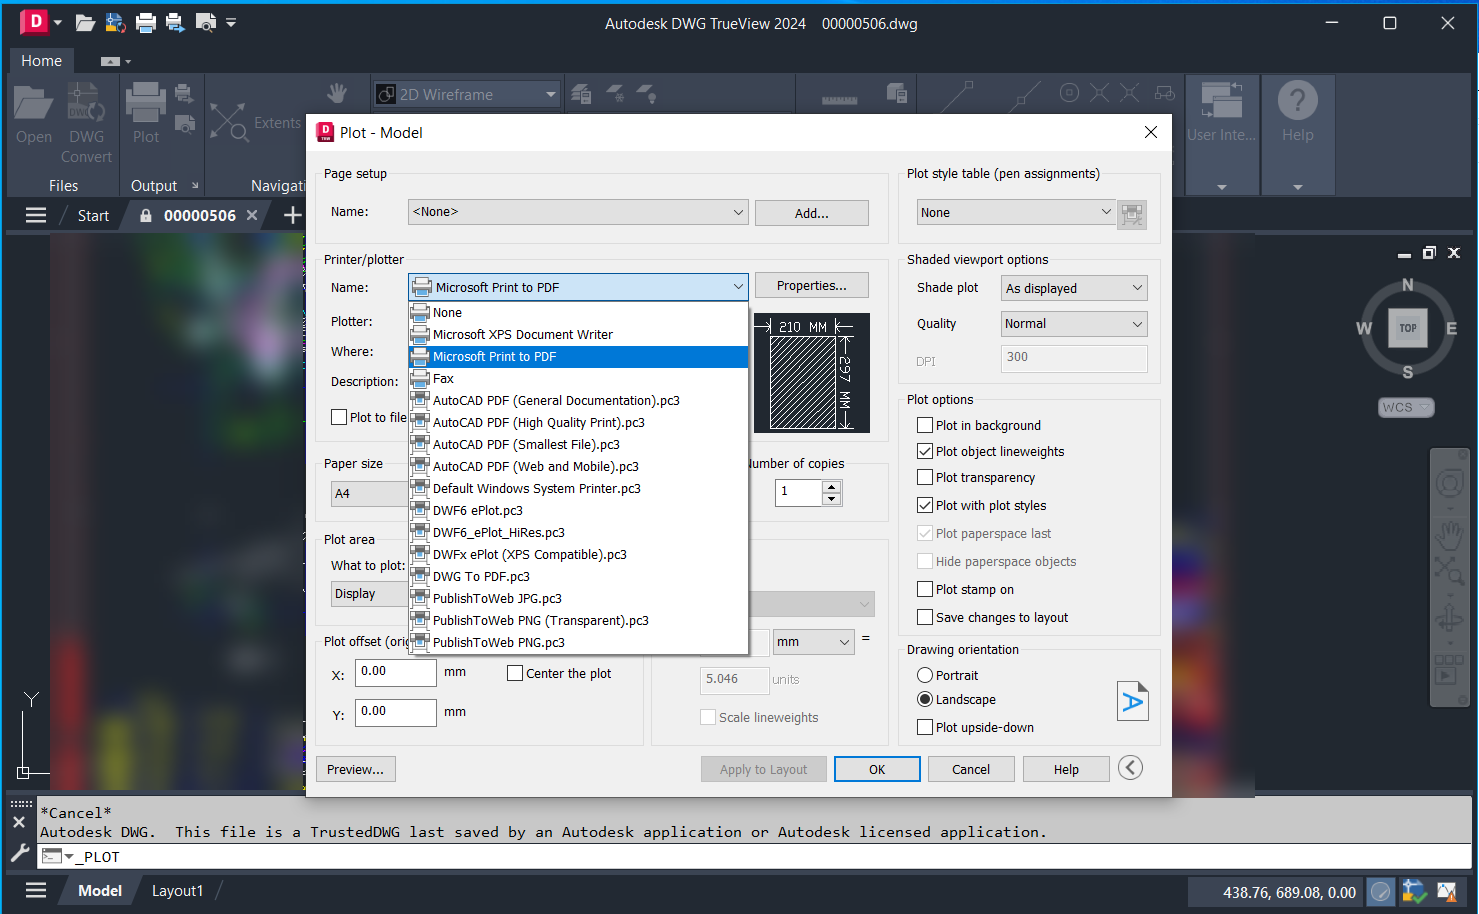Click the landscape orientation preview icon
Screen dimensions: 1479x914
(1133, 701)
